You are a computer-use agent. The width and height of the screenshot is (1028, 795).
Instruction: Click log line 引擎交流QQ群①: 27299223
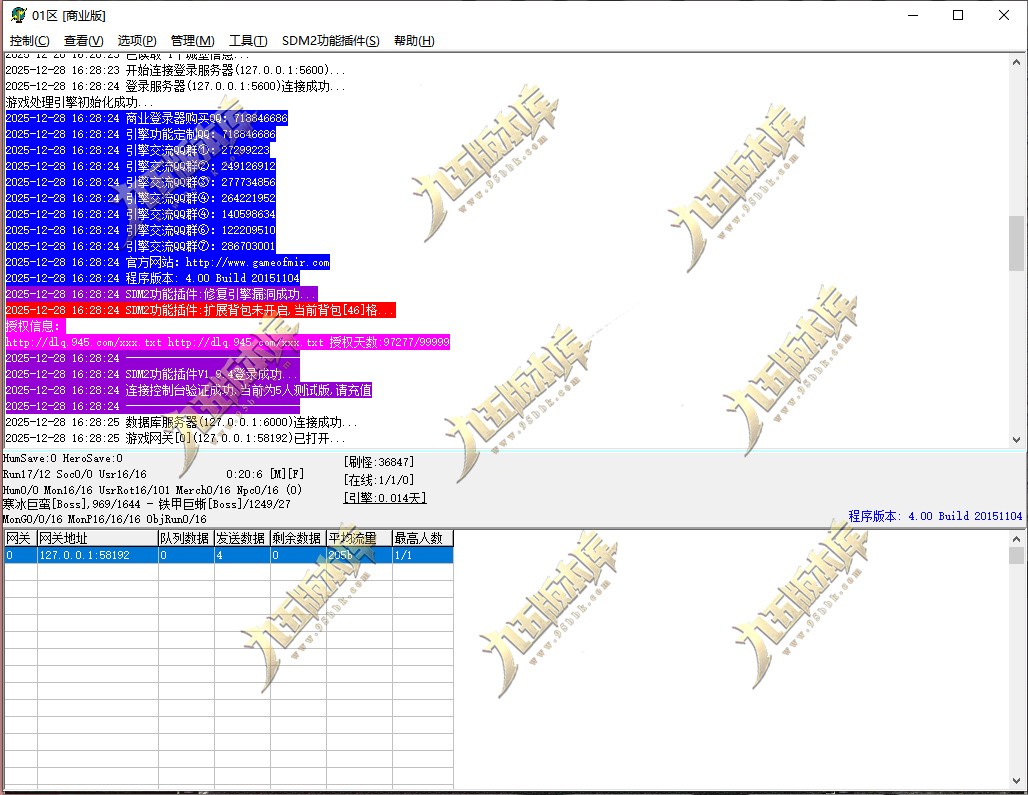point(138,150)
